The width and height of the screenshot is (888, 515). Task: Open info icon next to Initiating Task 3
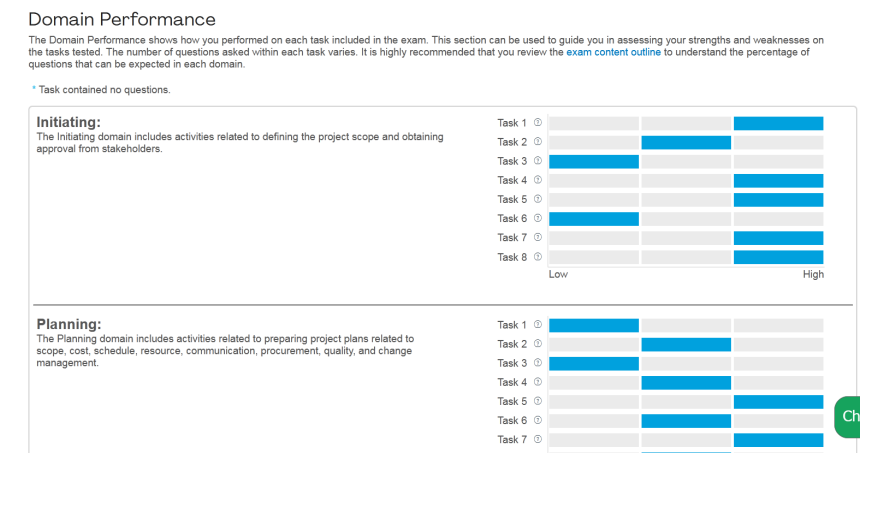538,161
